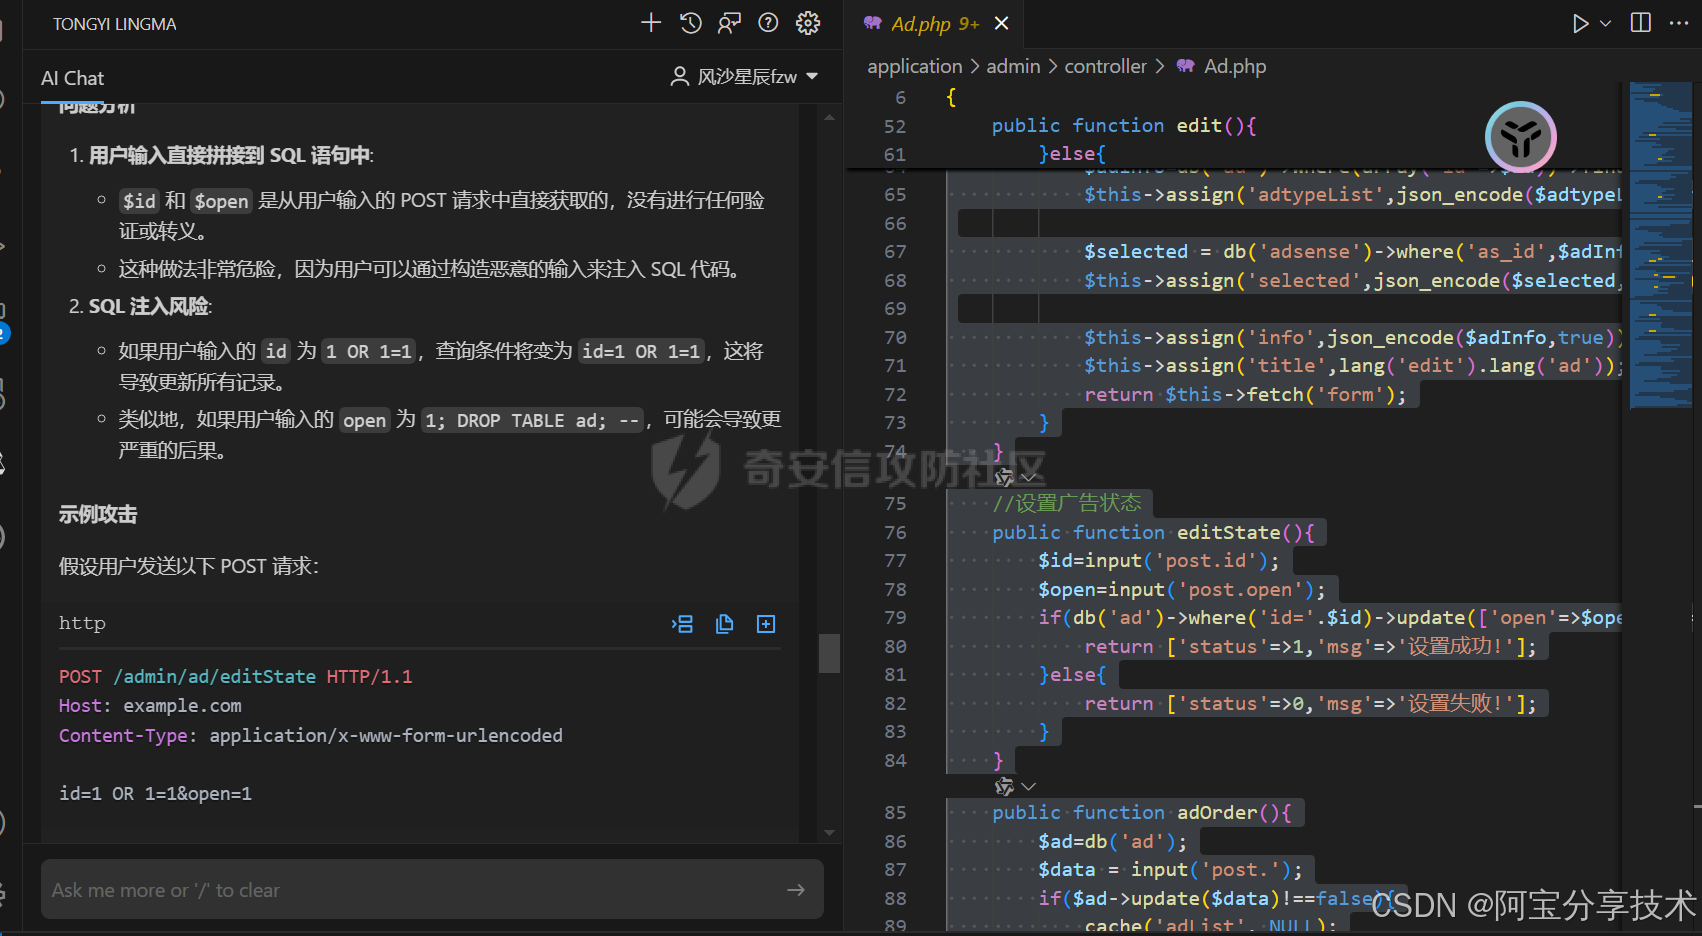The height and width of the screenshot is (936, 1702).
Task: Click the TONGYI LINGMA panel title
Action: 114,24
